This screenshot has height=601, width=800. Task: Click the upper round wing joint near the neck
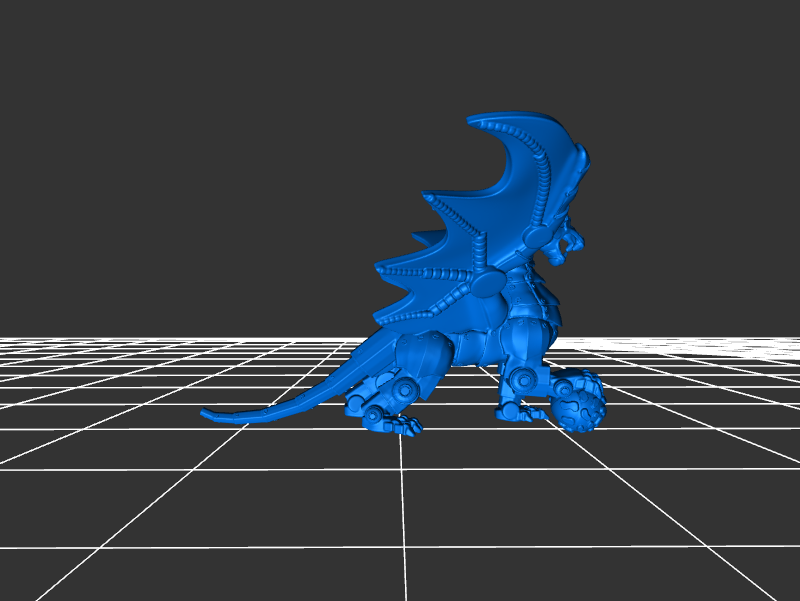(535, 236)
